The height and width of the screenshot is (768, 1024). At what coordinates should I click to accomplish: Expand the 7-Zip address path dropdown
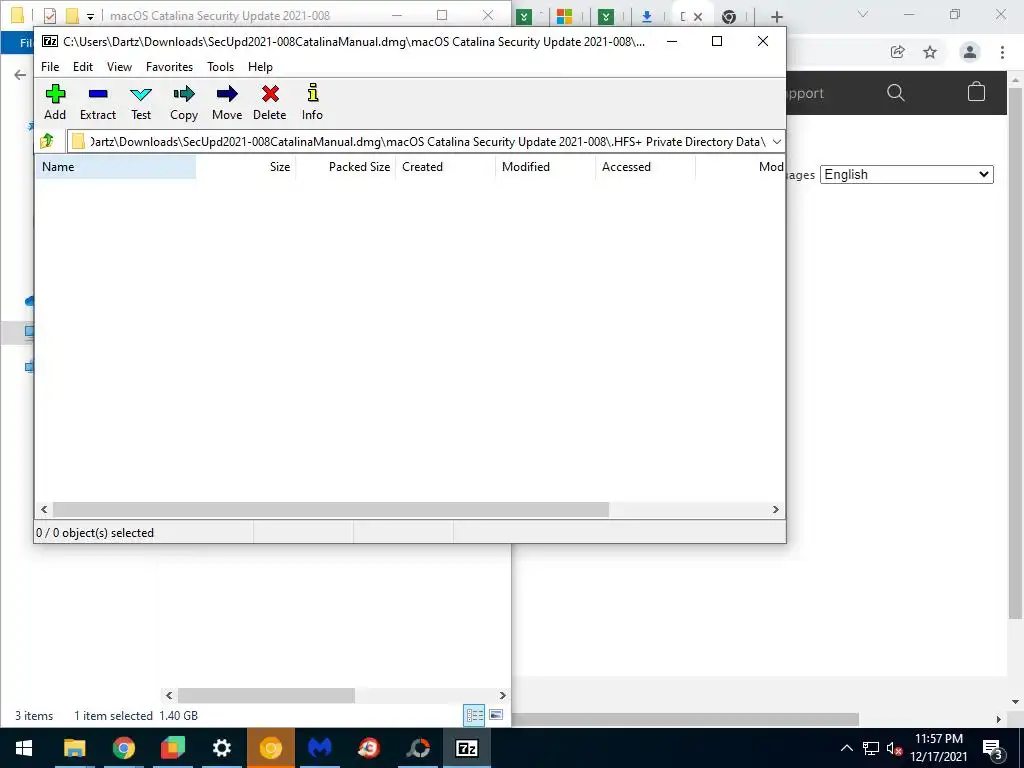click(x=776, y=142)
